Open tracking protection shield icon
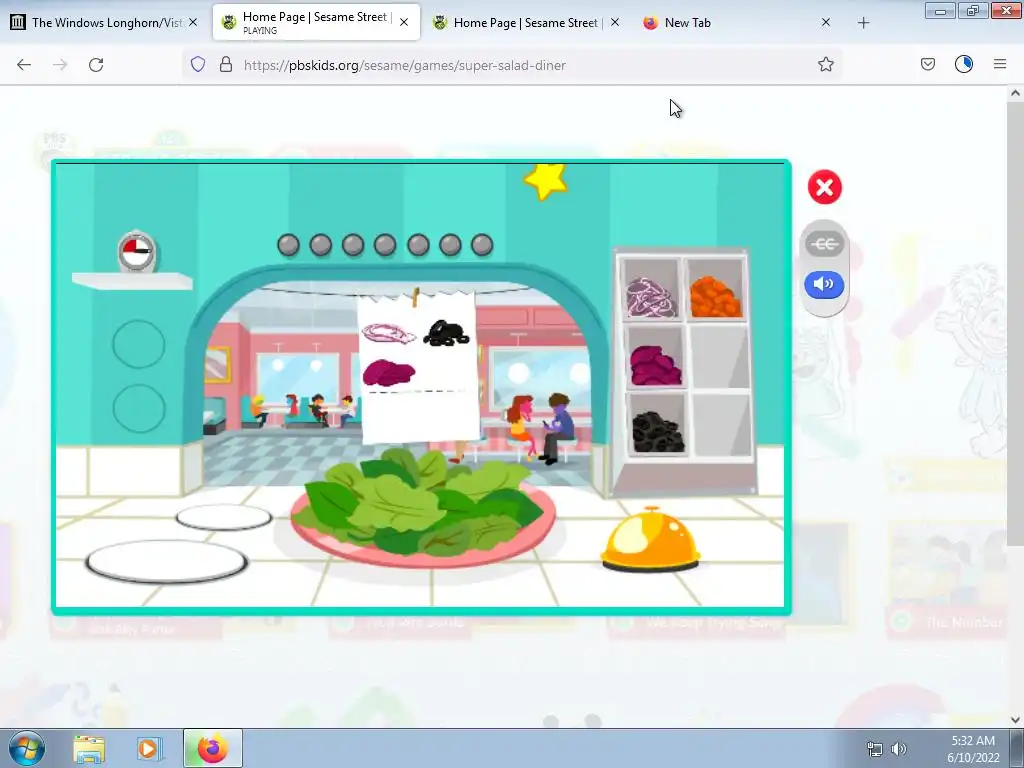The width and height of the screenshot is (1024, 768). (x=198, y=65)
